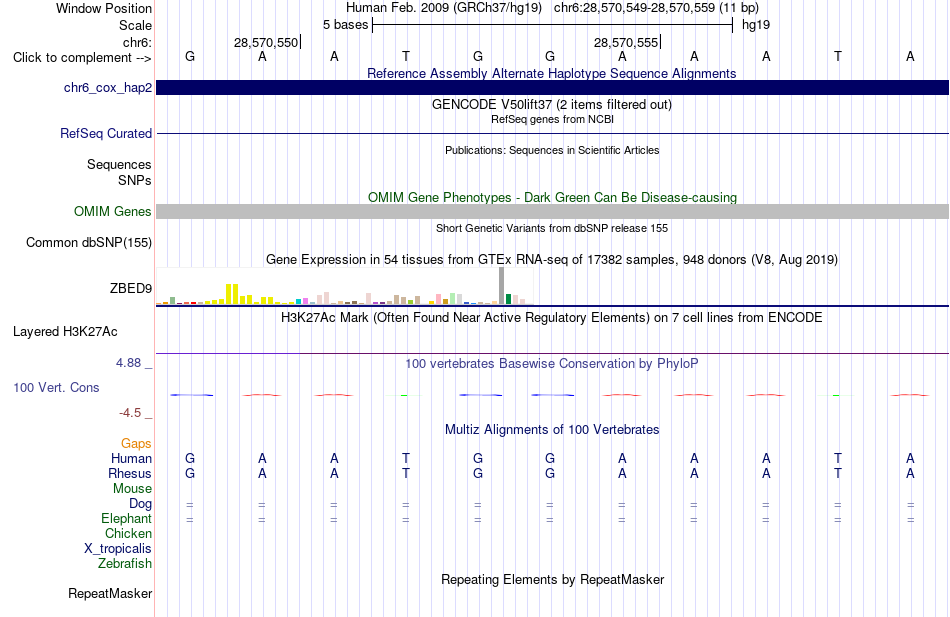This screenshot has width=950, height=617.
Task: Click the first green PhyloP conservation mark
Action: pos(405,395)
